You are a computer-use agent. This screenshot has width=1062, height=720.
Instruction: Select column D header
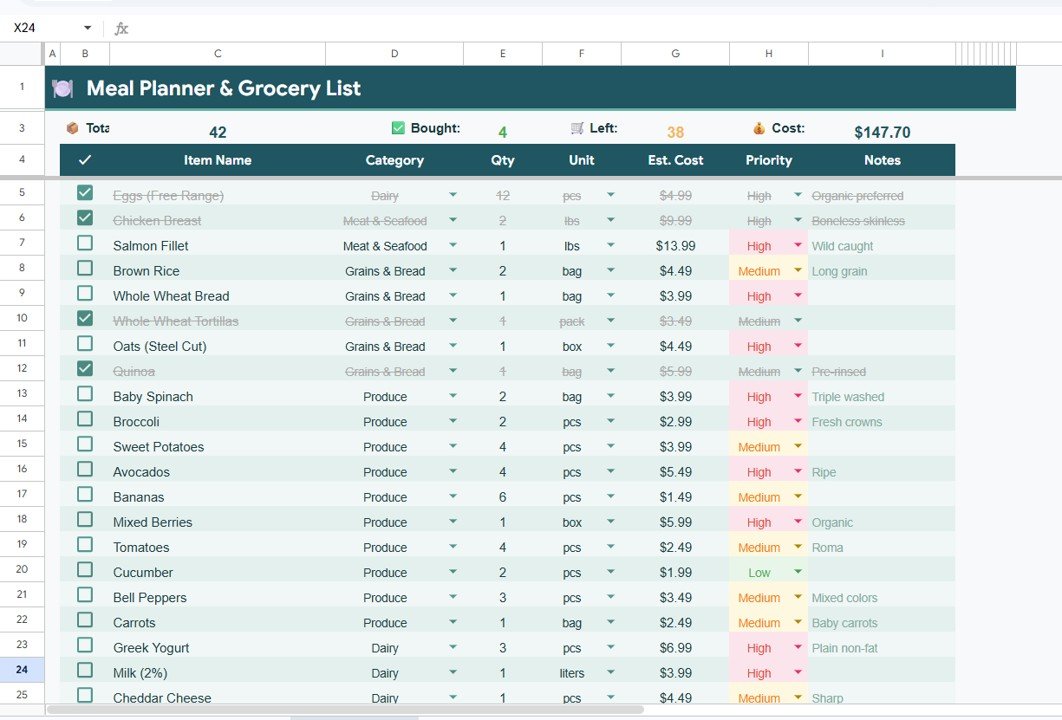394,54
